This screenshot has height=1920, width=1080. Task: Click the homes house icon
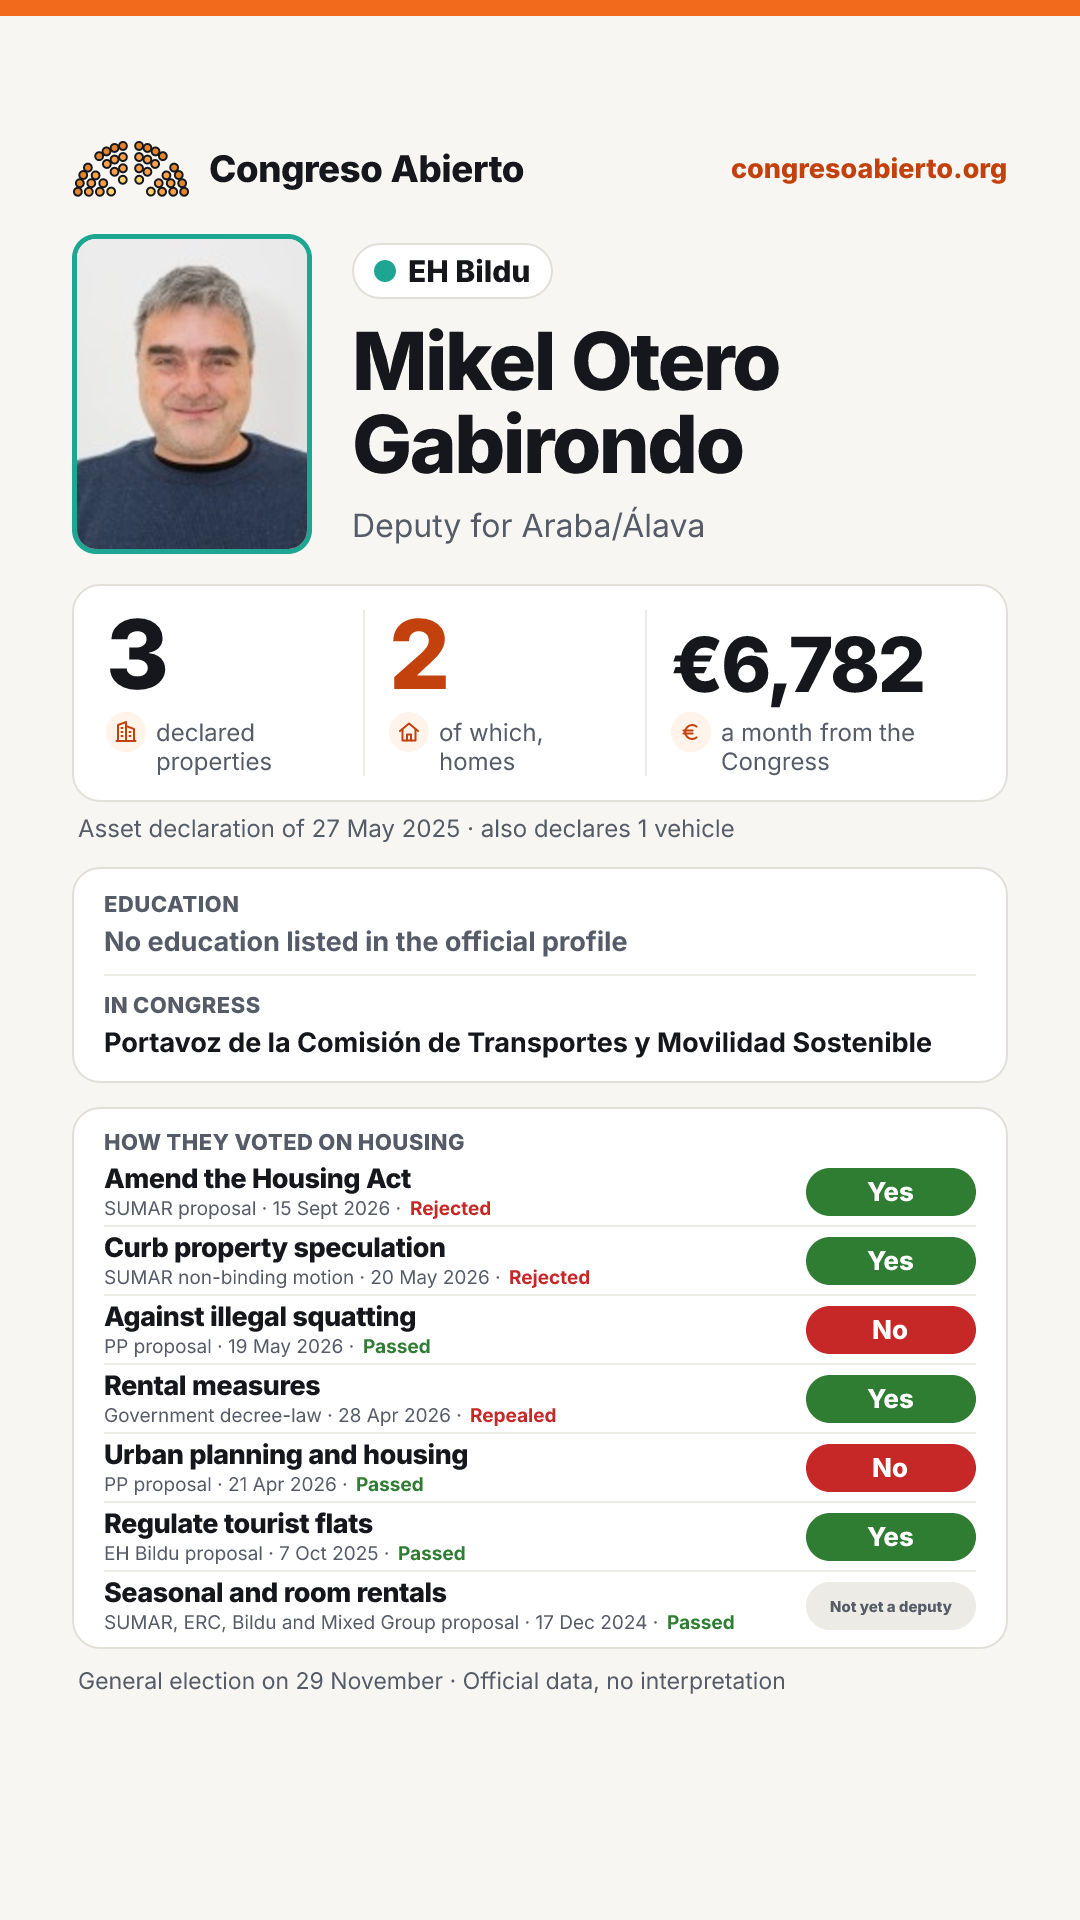(409, 733)
